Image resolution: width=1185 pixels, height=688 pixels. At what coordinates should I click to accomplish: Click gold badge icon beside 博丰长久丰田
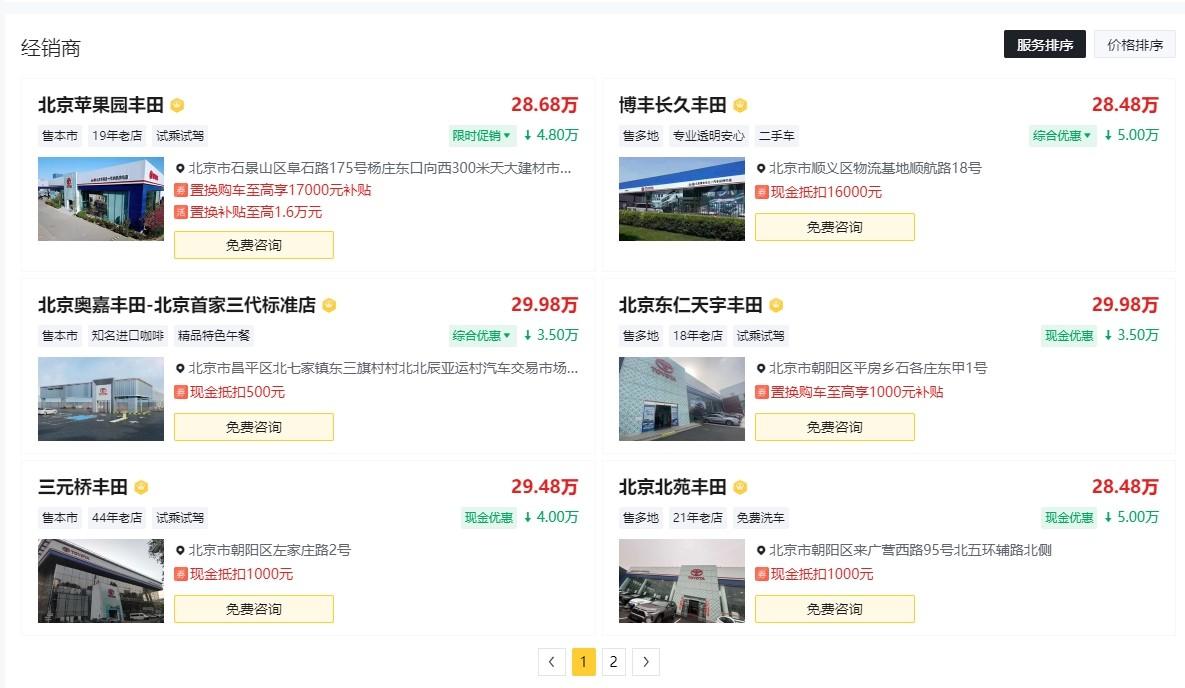click(740, 105)
